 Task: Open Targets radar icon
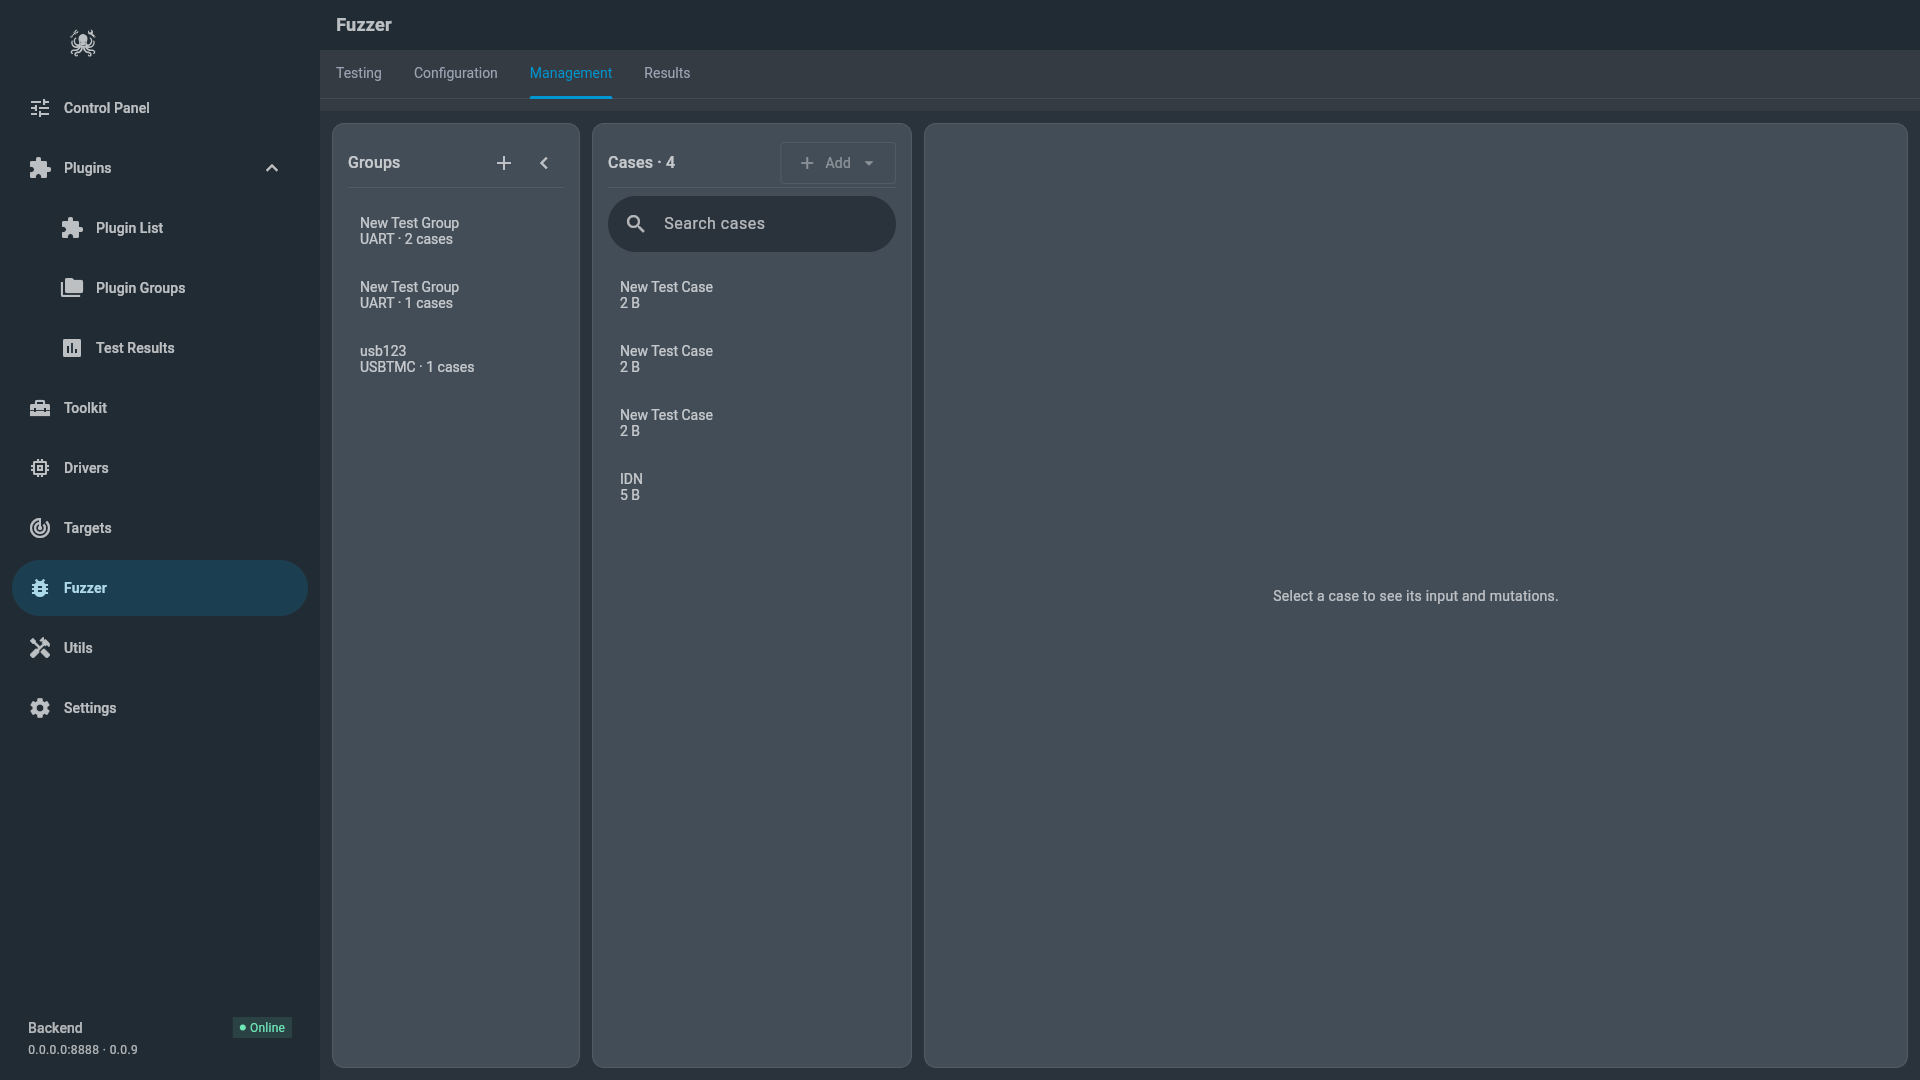[40, 528]
